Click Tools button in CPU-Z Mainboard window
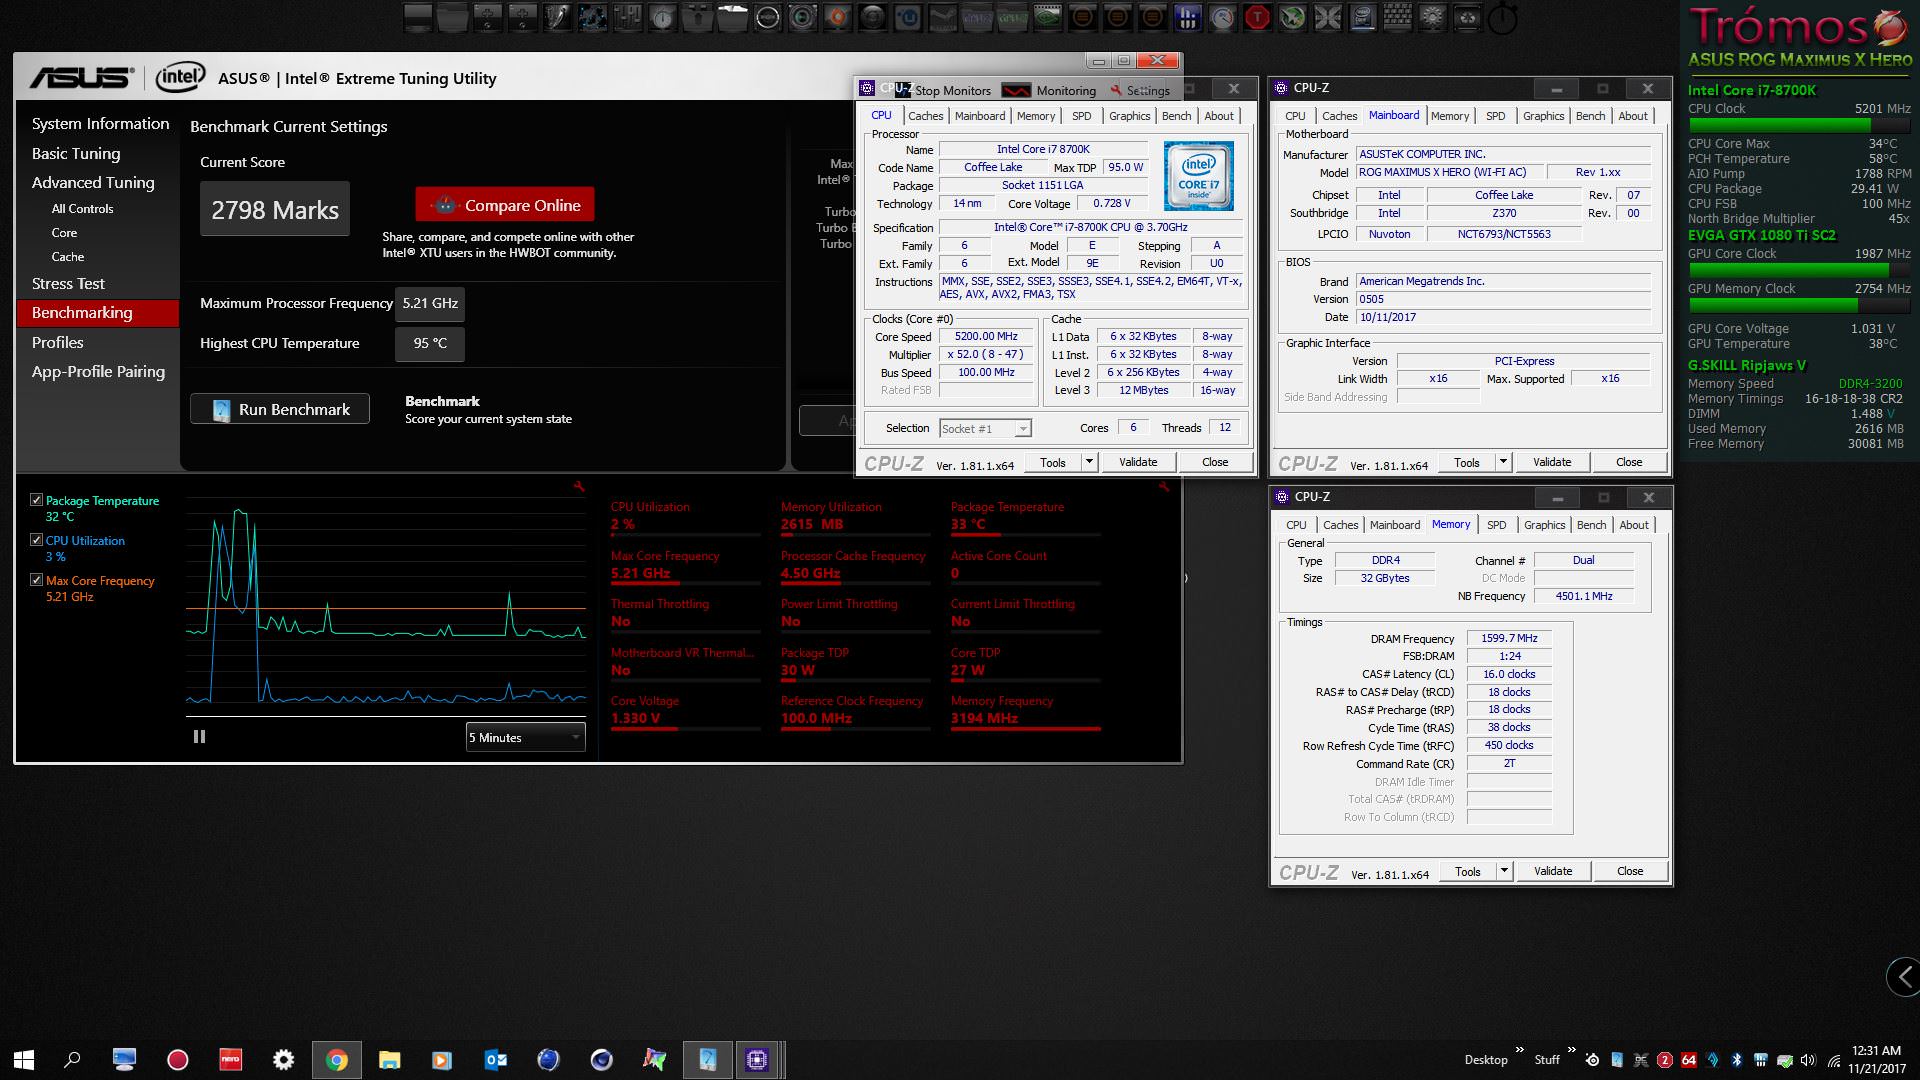1920x1080 pixels. [x=1467, y=462]
